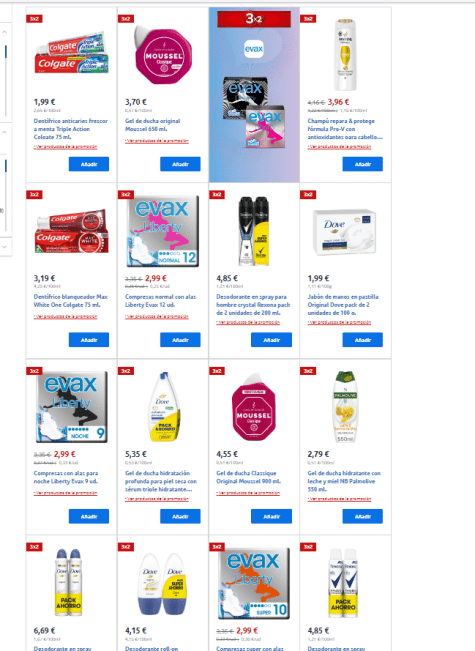
Task: Add Colgate Triple Action toothpaste with Añadir
Action: (x=89, y=164)
